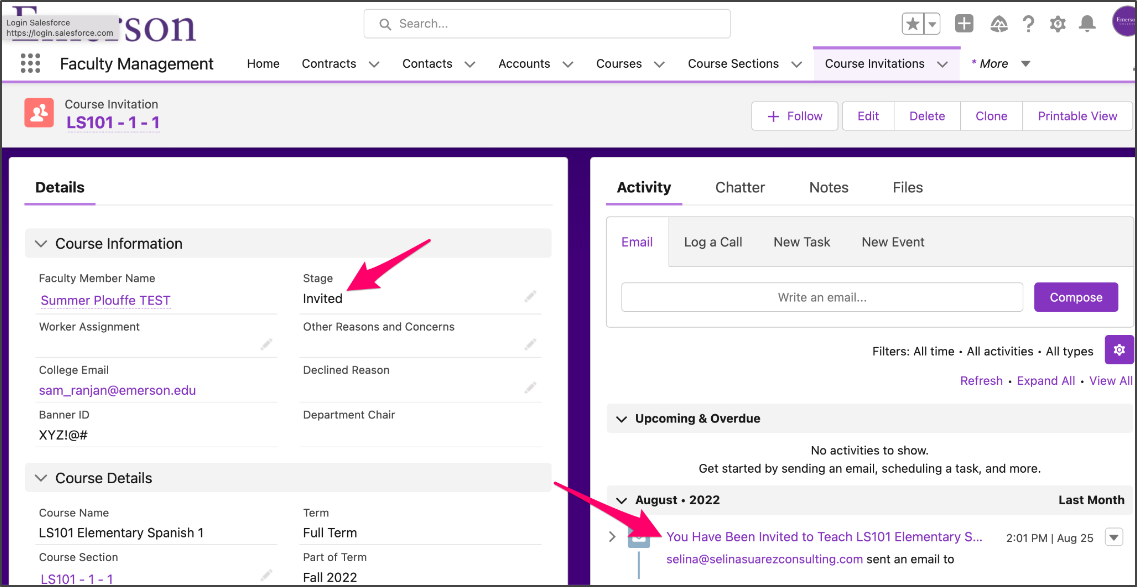Screen dimensions: 1137x587
Task: Switch to the Notes tab
Action: click(829, 188)
